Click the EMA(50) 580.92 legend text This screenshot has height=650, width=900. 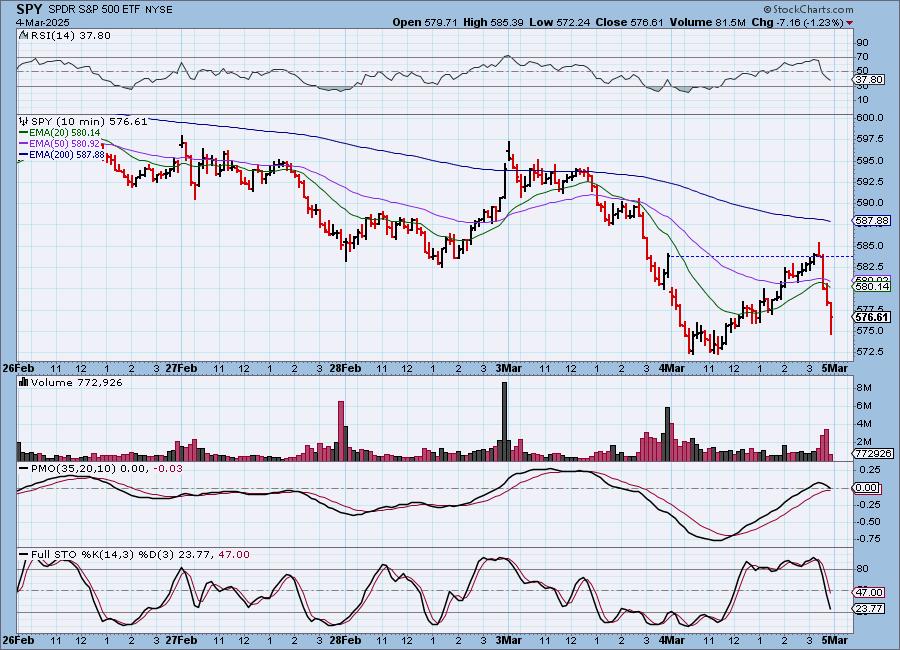(64, 144)
